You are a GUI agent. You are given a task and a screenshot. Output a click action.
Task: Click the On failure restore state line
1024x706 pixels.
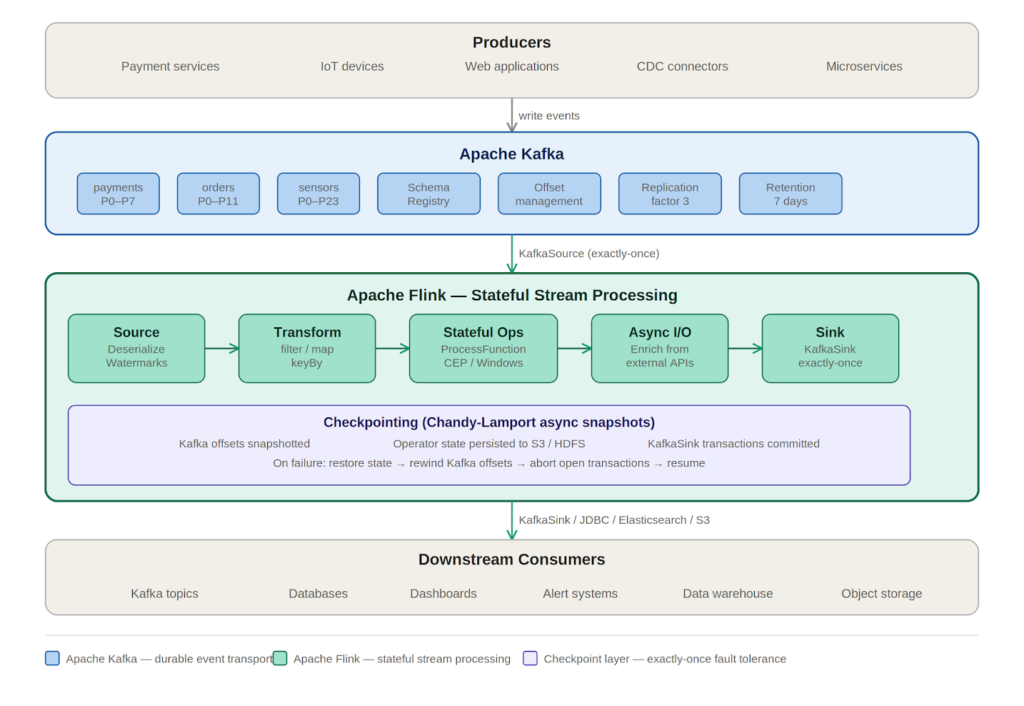click(489, 463)
